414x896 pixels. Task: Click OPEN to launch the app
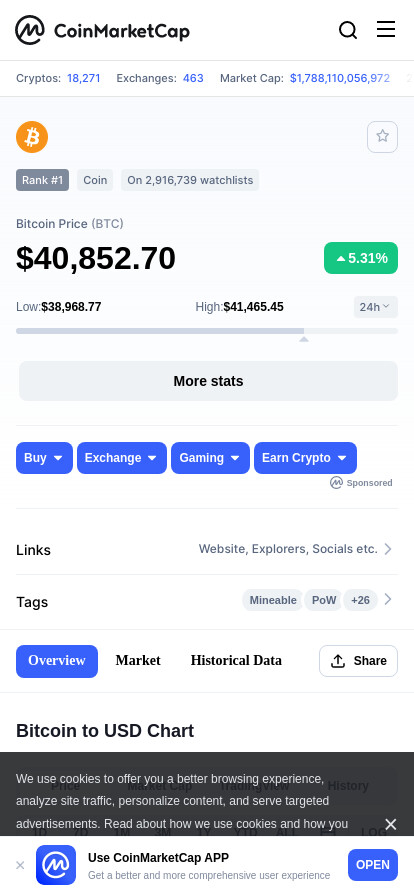(x=373, y=865)
